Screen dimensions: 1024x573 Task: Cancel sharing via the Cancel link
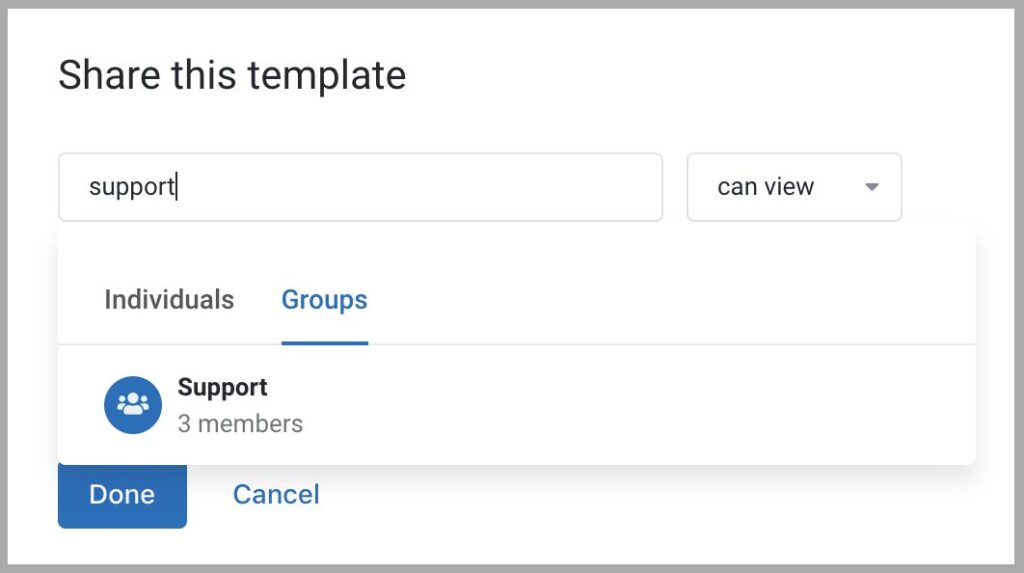276,495
